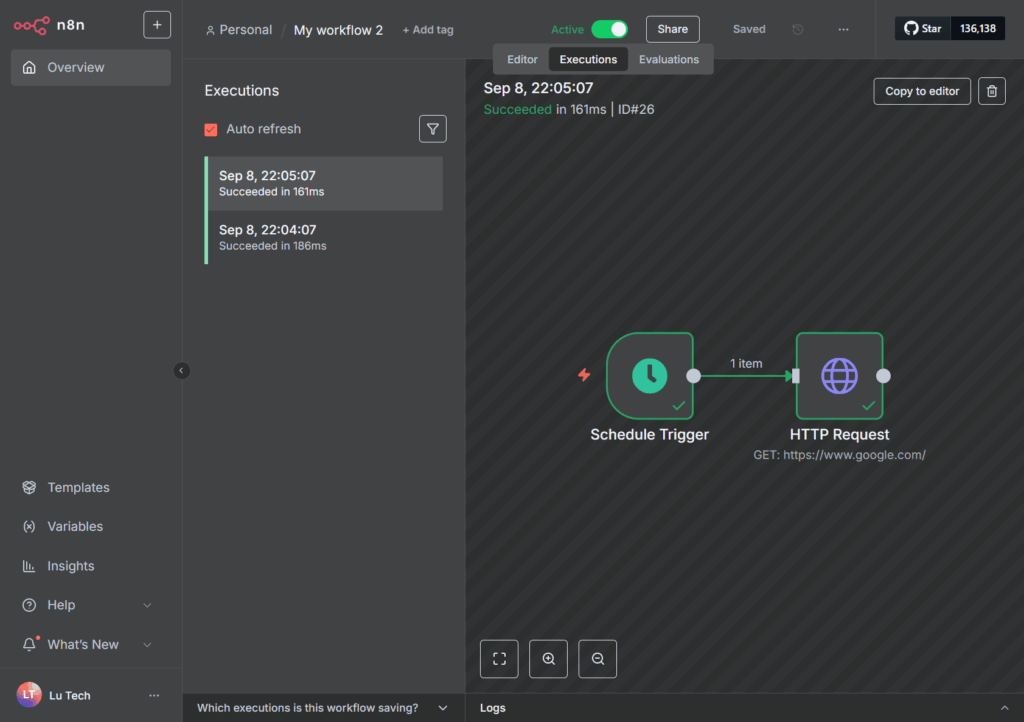1024x722 pixels.
Task: Collapse the sidebar with the arrow handle
Action: (181, 370)
